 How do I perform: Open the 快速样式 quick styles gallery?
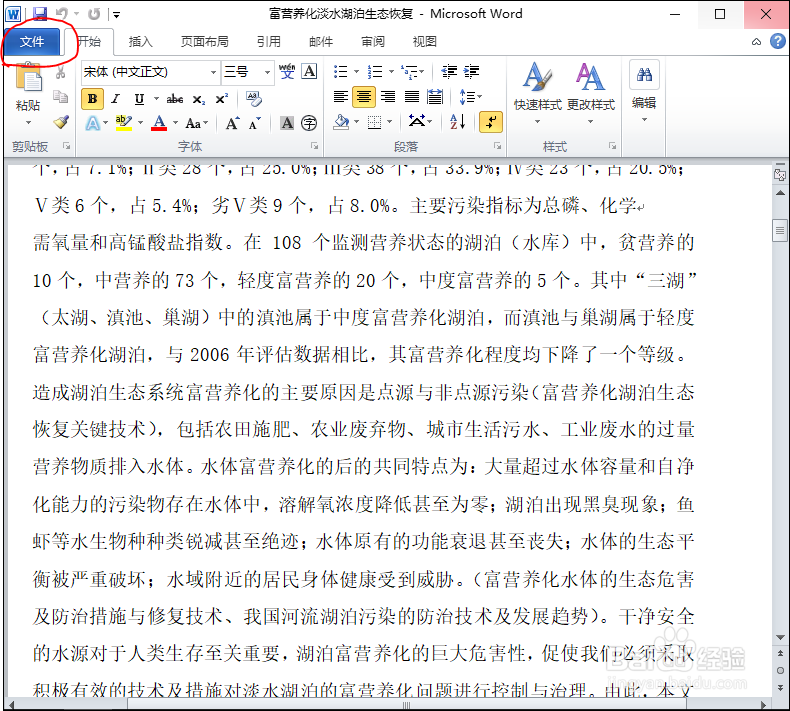(x=538, y=94)
